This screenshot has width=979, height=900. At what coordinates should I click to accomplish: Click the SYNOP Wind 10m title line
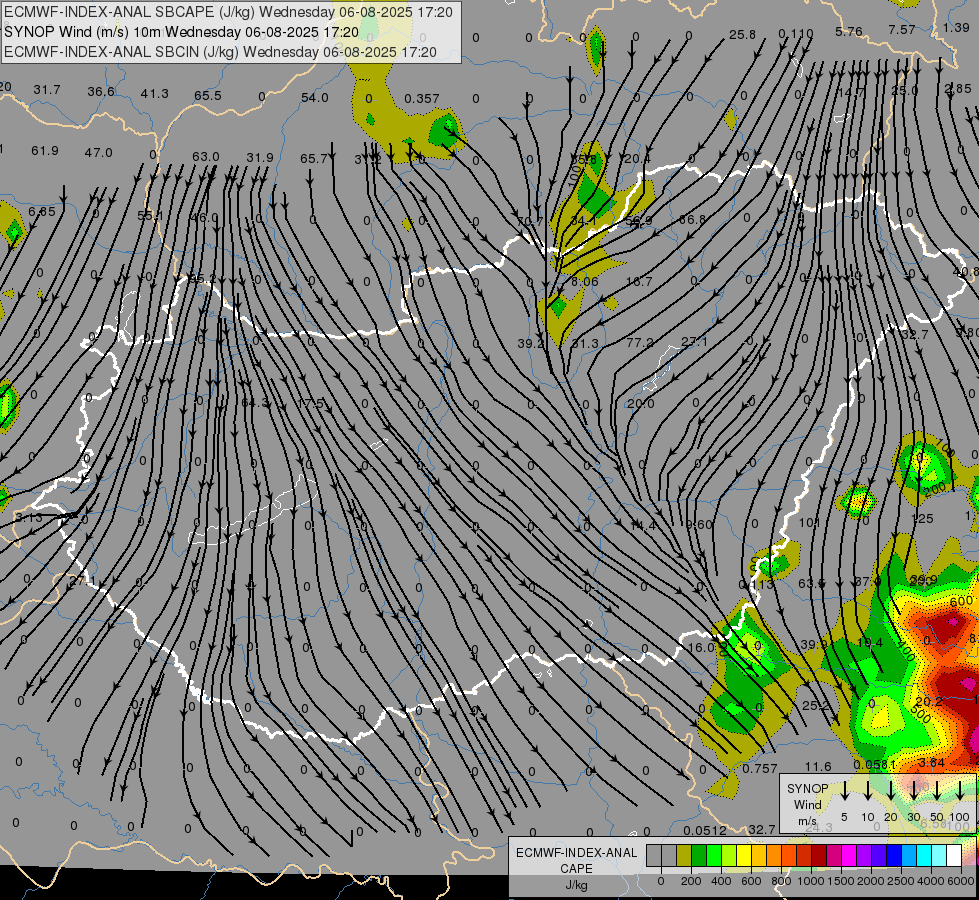tap(181, 32)
